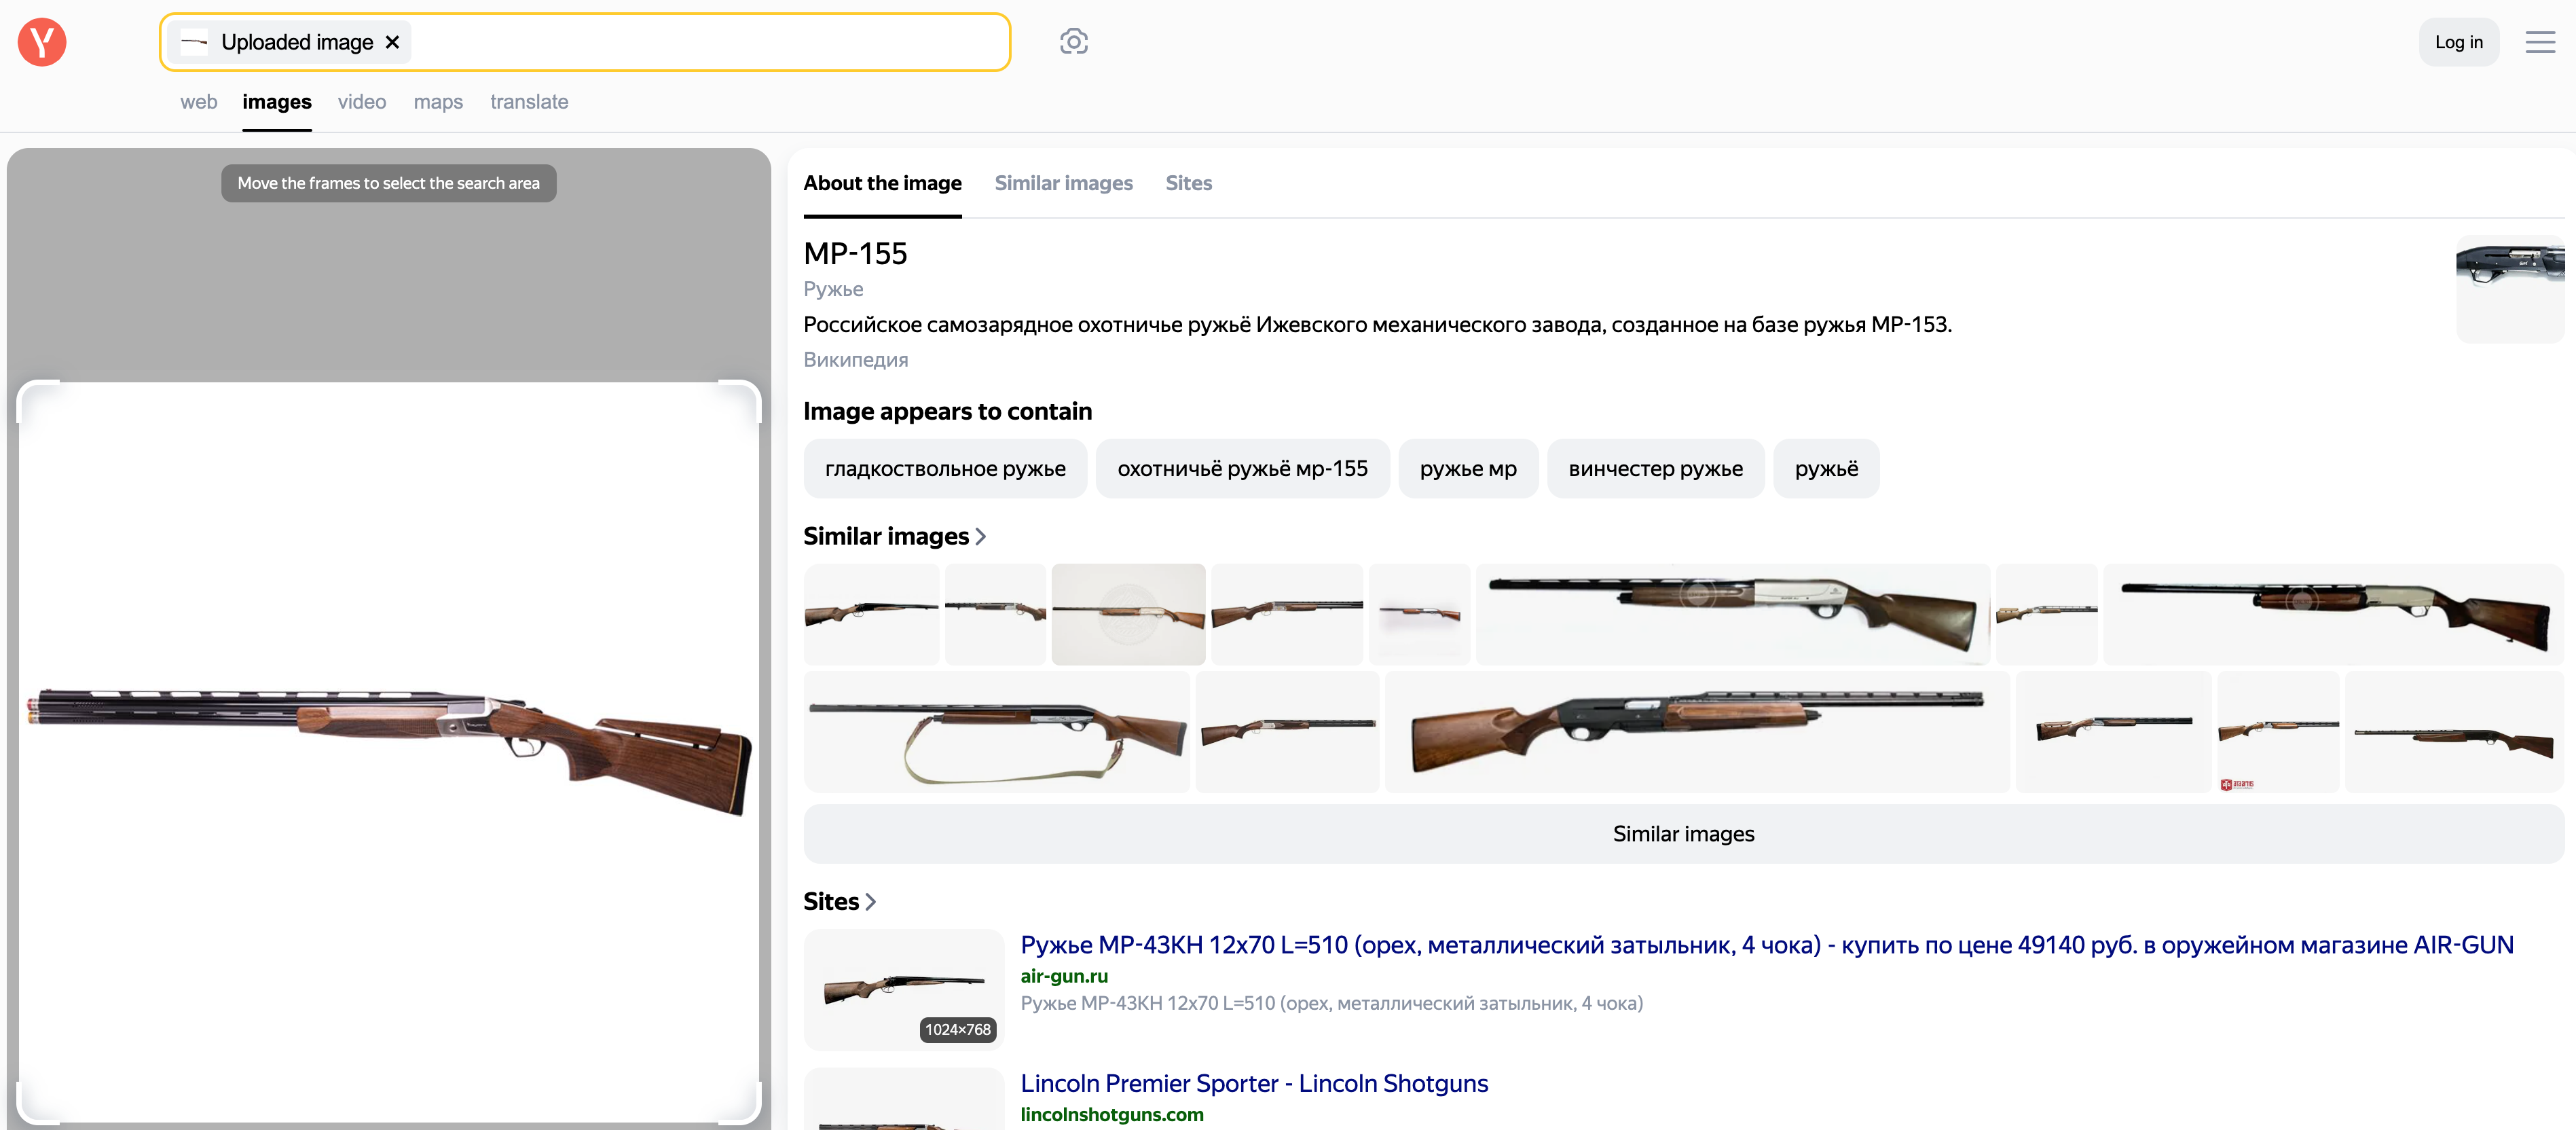Switch to the web tab
Image resolution: width=2576 pixels, height=1130 pixels.
tap(198, 102)
